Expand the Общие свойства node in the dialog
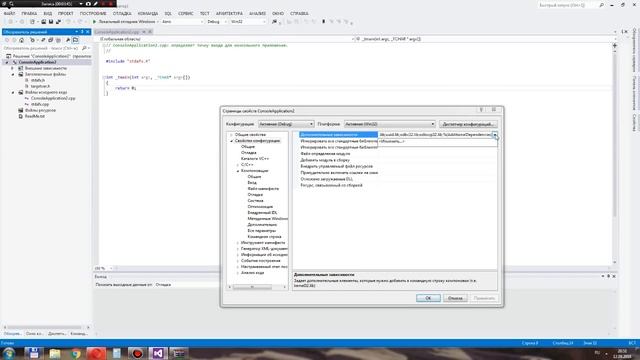640x360 pixels. point(231,135)
